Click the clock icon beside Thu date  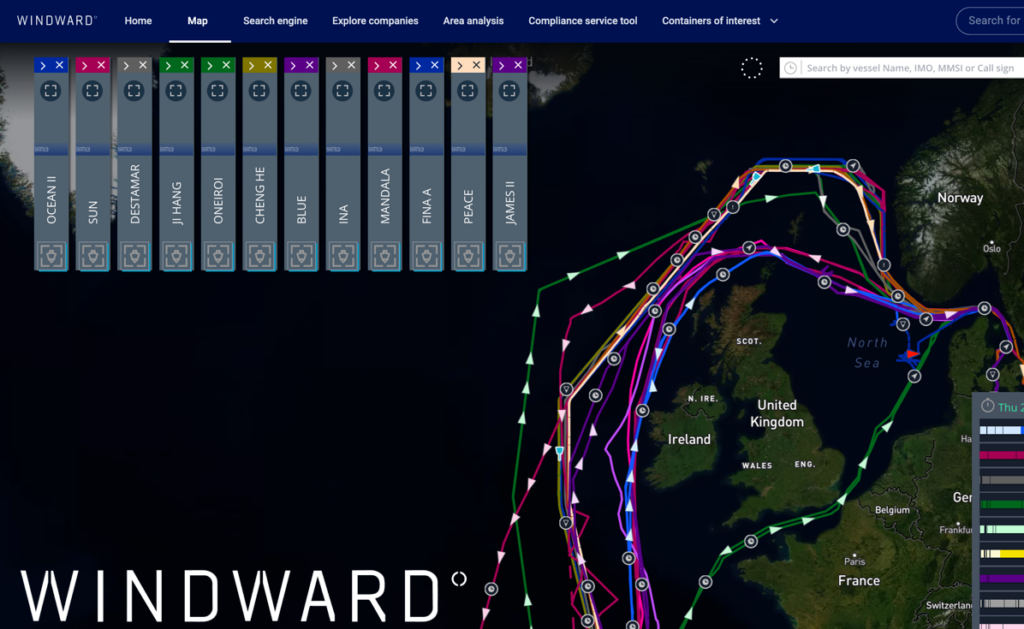tap(987, 406)
